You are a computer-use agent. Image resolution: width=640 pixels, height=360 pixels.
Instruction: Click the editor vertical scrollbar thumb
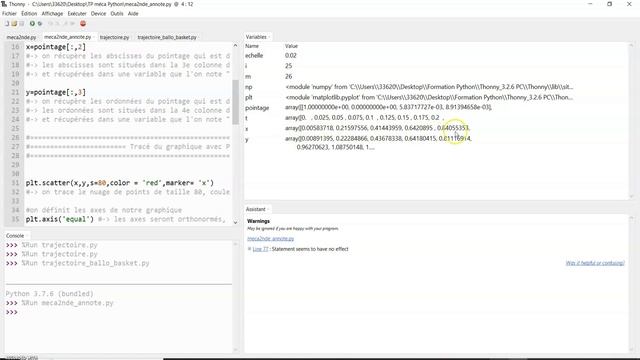(236, 102)
